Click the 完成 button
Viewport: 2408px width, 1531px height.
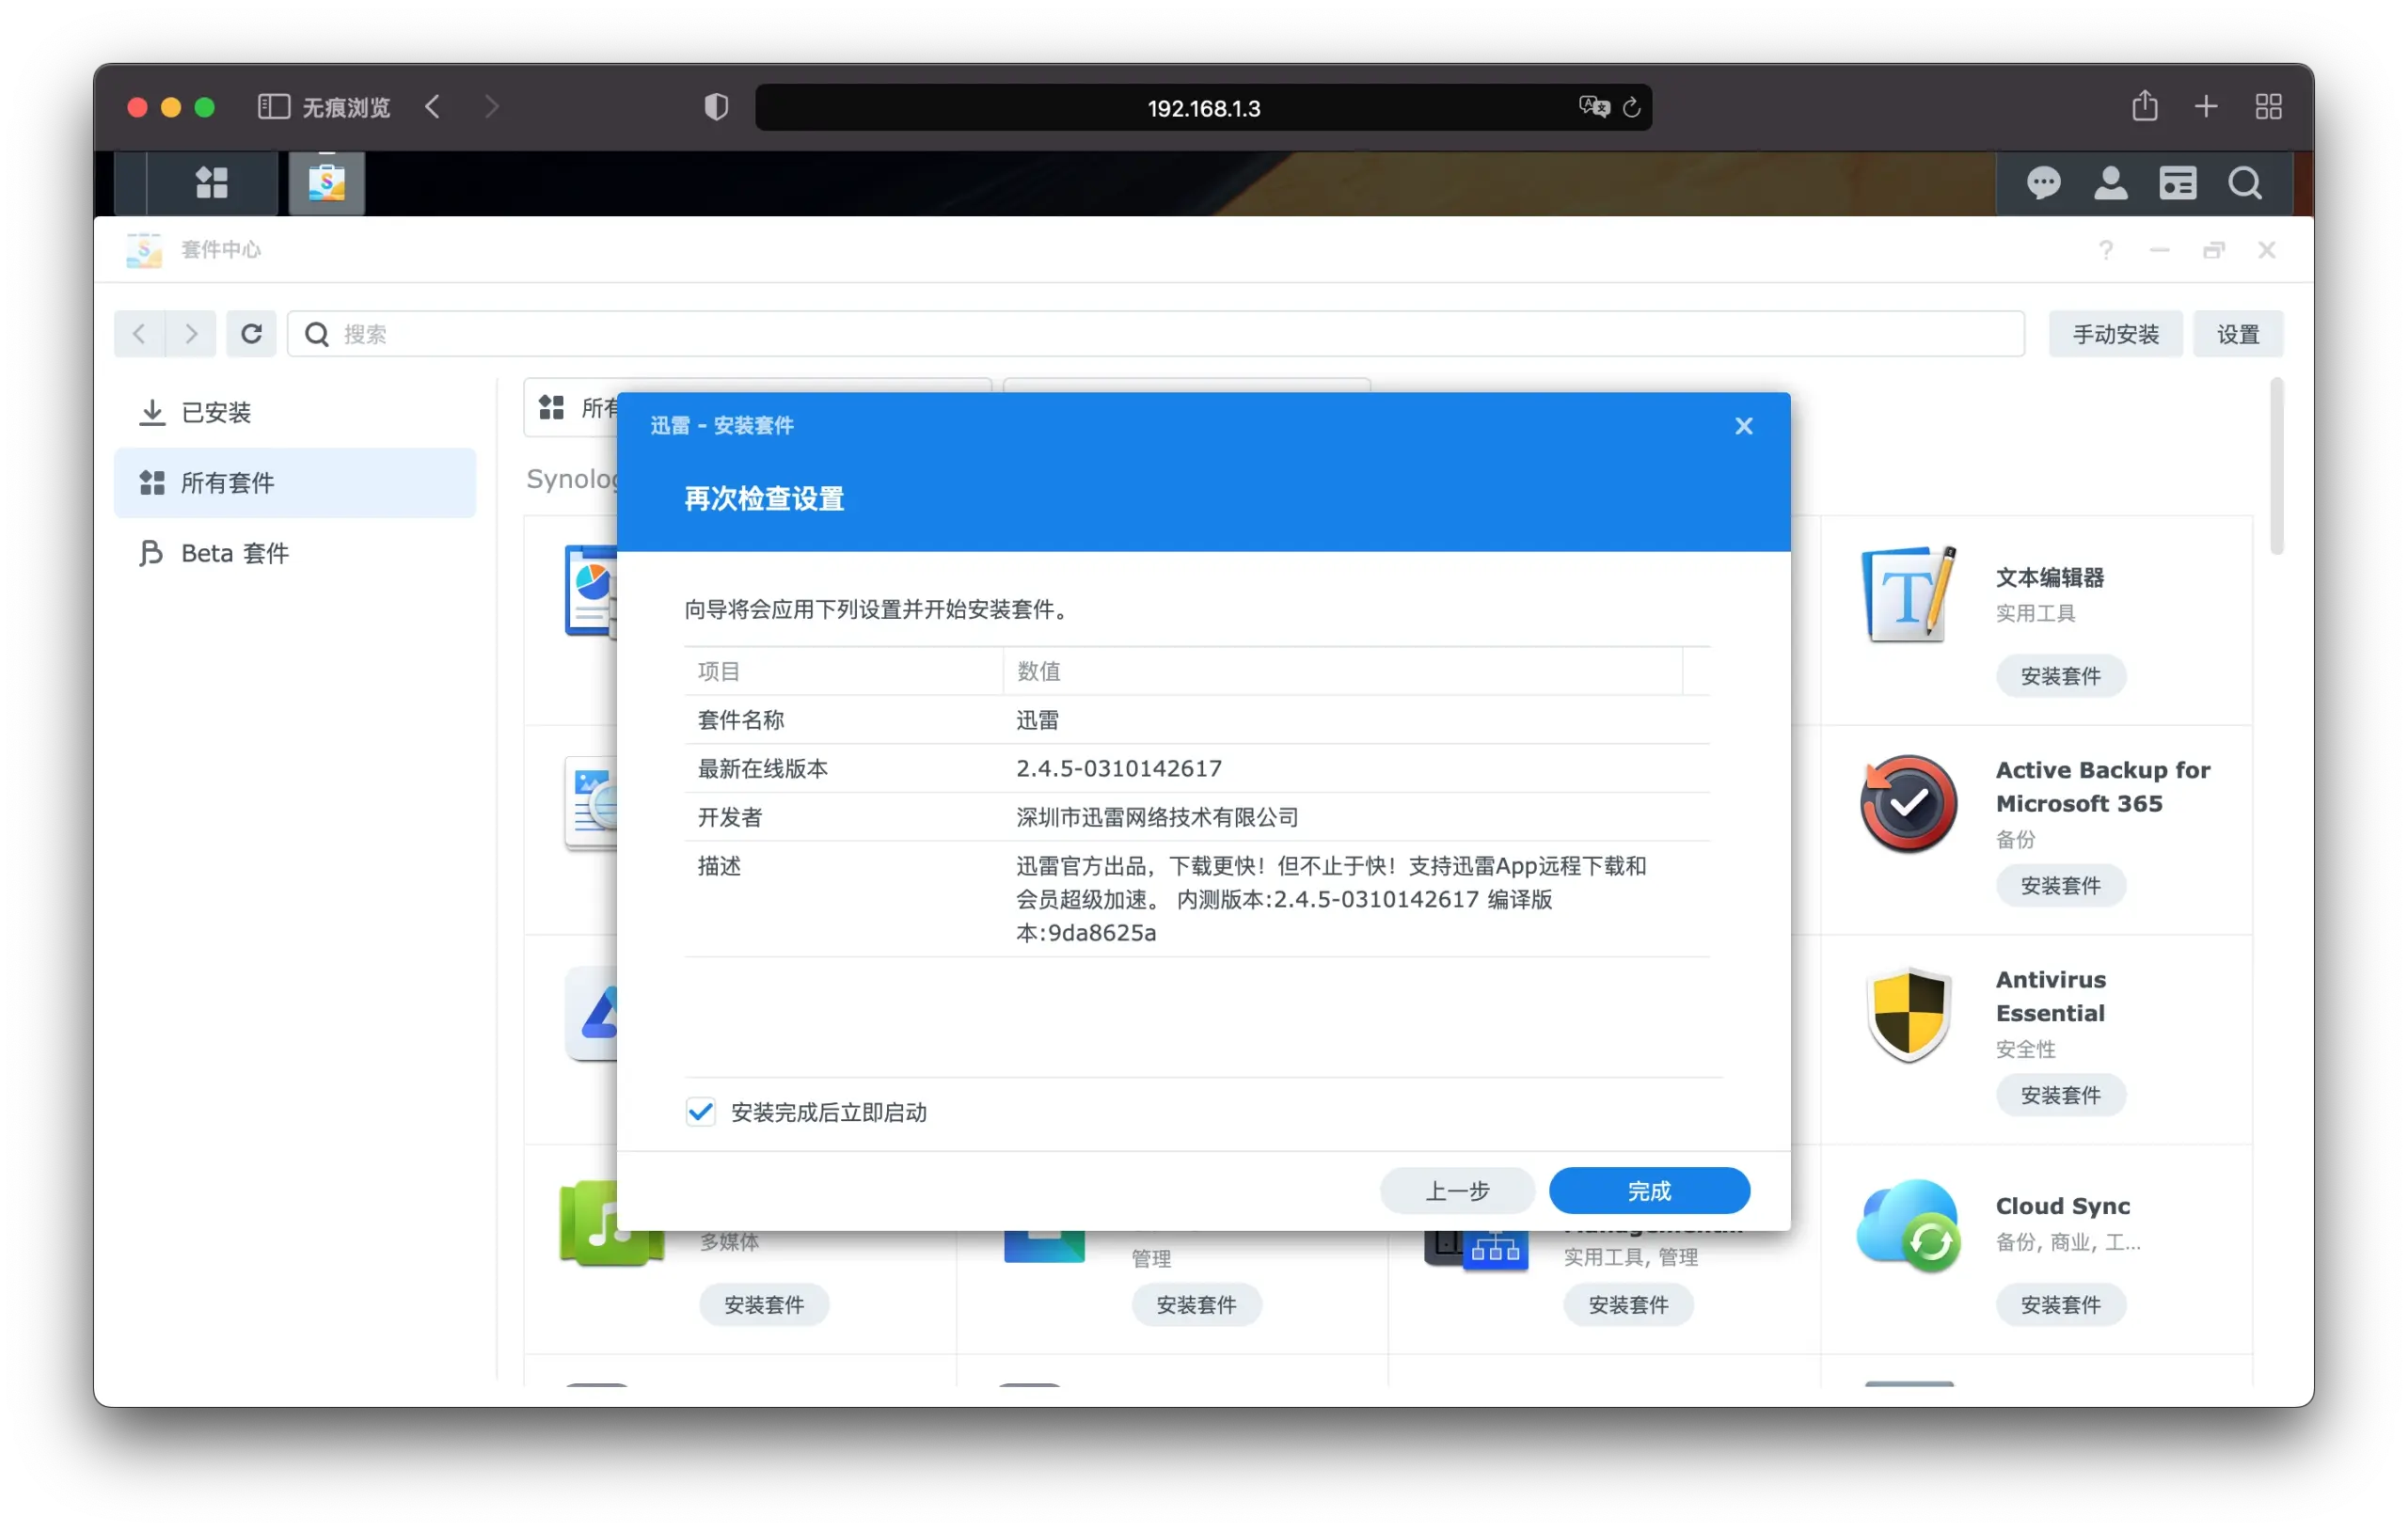tap(1649, 1191)
